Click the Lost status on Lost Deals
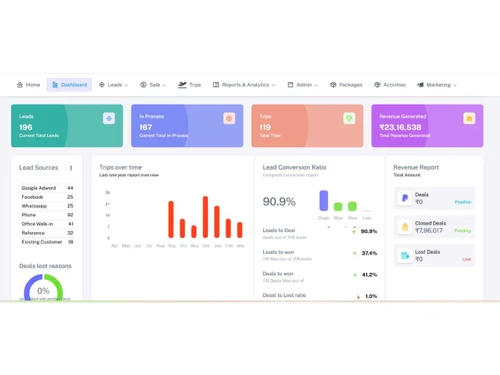Image resolution: width=500 pixels, height=375 pixels. 467,259
